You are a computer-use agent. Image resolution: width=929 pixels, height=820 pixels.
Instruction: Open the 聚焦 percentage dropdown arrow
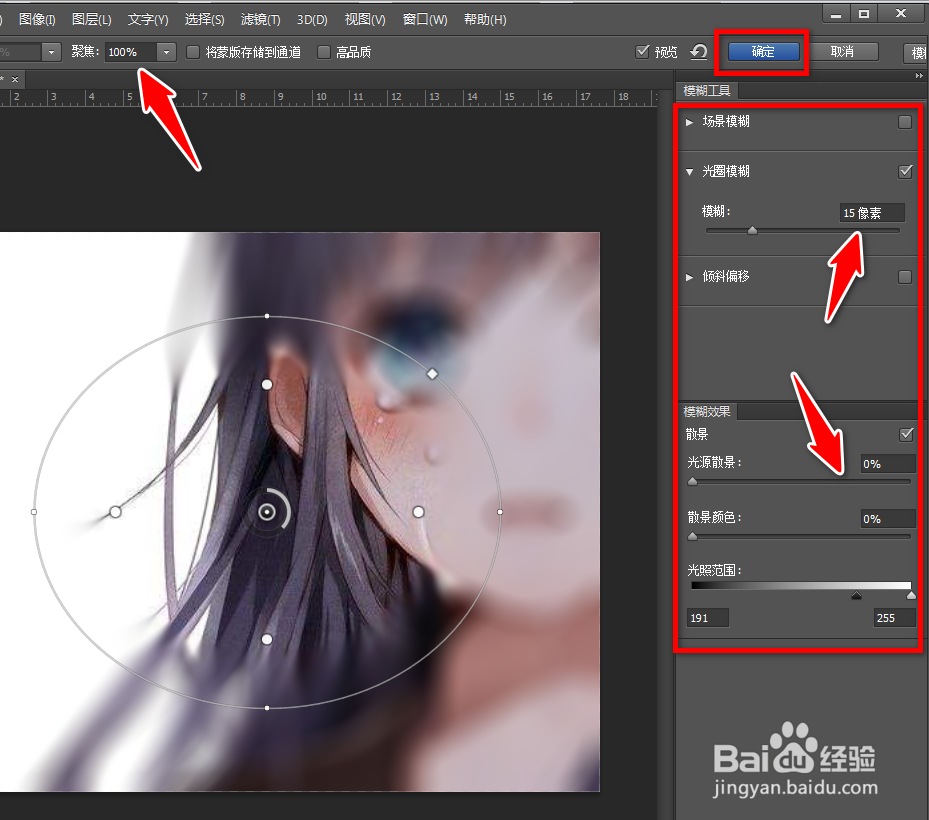pyautogui.click(x=166, y=52)
